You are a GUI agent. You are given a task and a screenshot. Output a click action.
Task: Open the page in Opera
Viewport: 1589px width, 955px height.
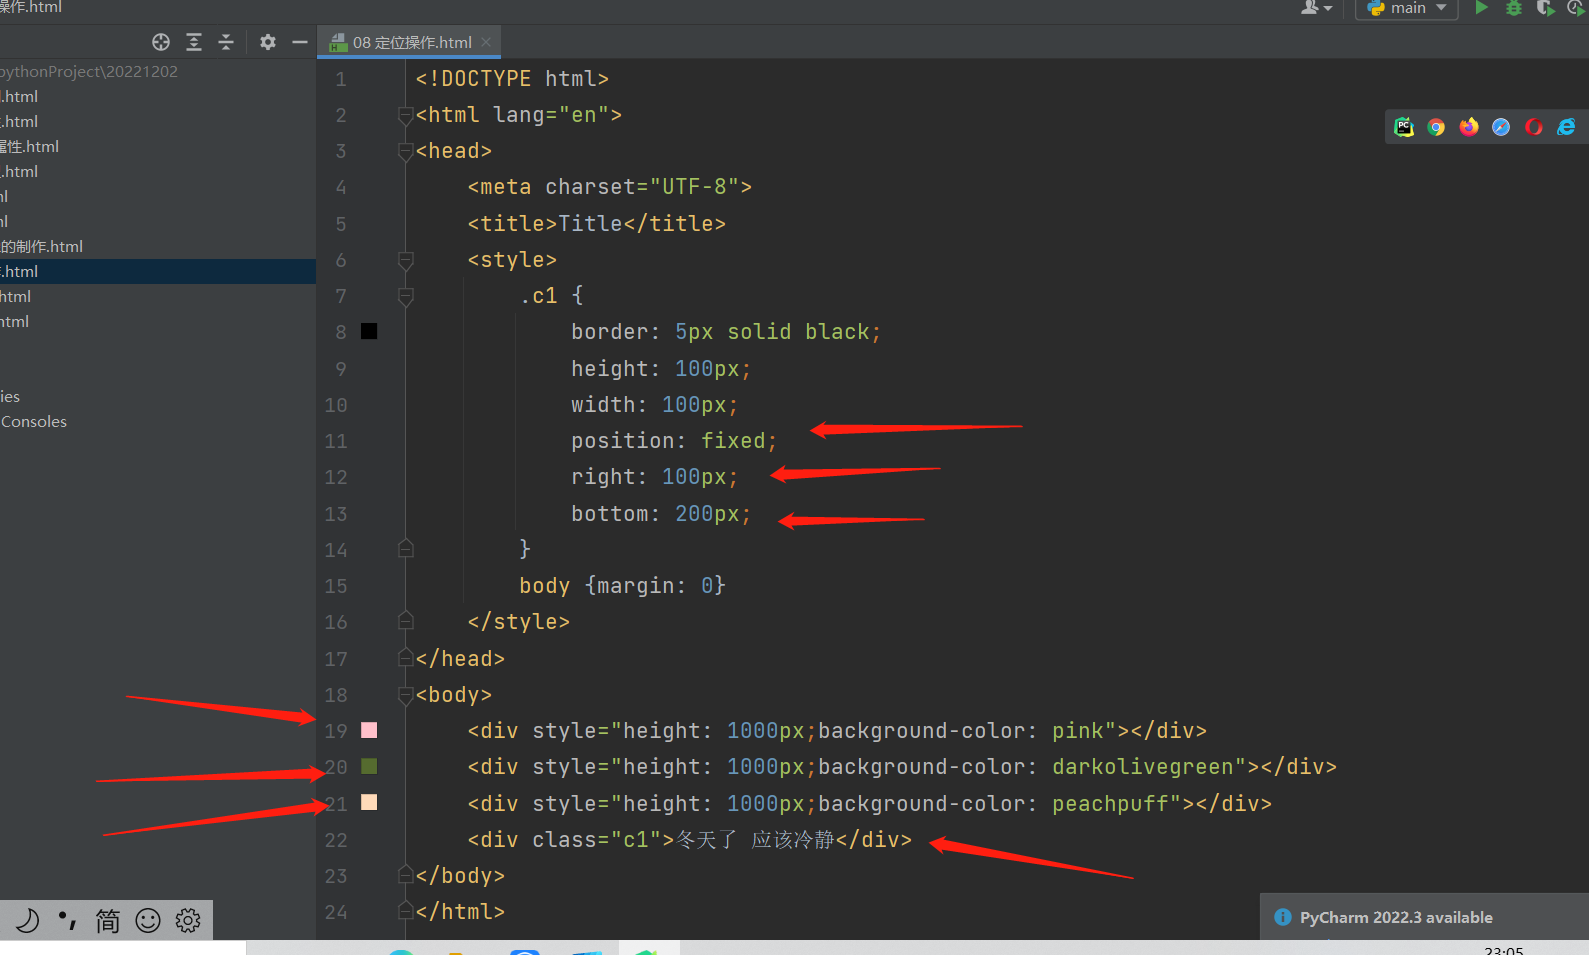point(1534,127)
